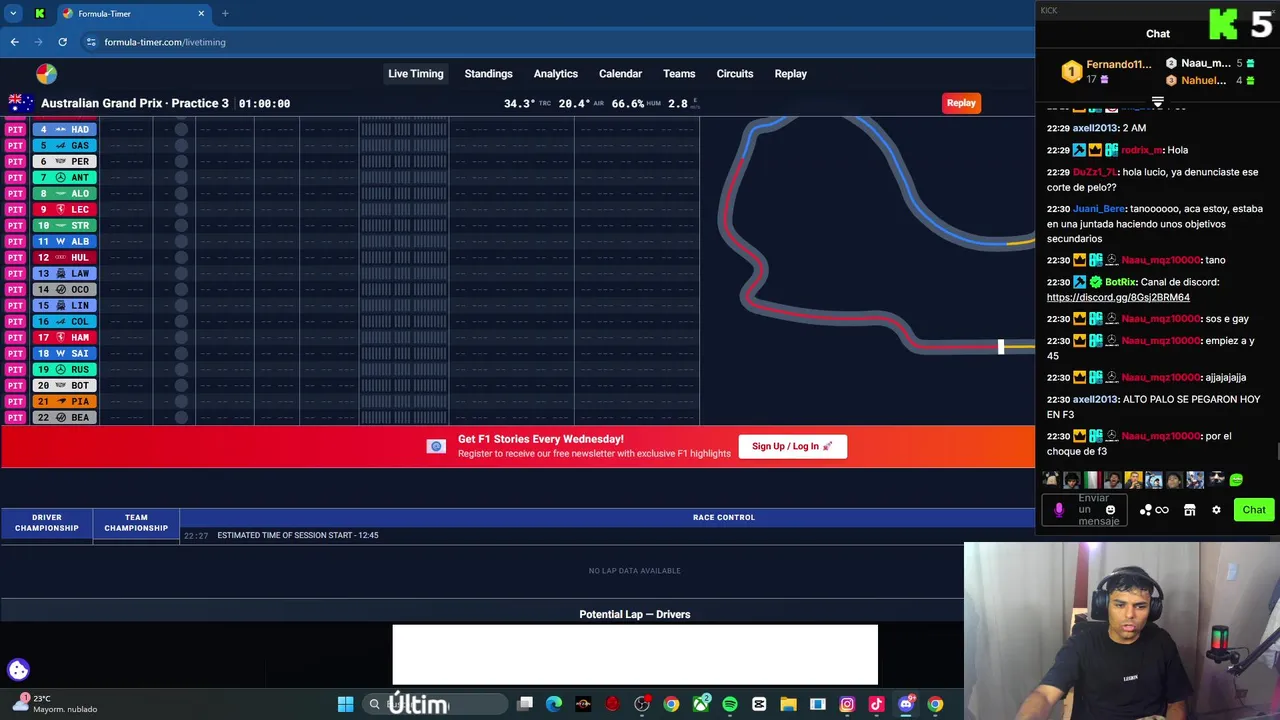Click the Italian flag emote thumbnail
The height and width of the screenshot is (720, 1280).
(1092, 480)
